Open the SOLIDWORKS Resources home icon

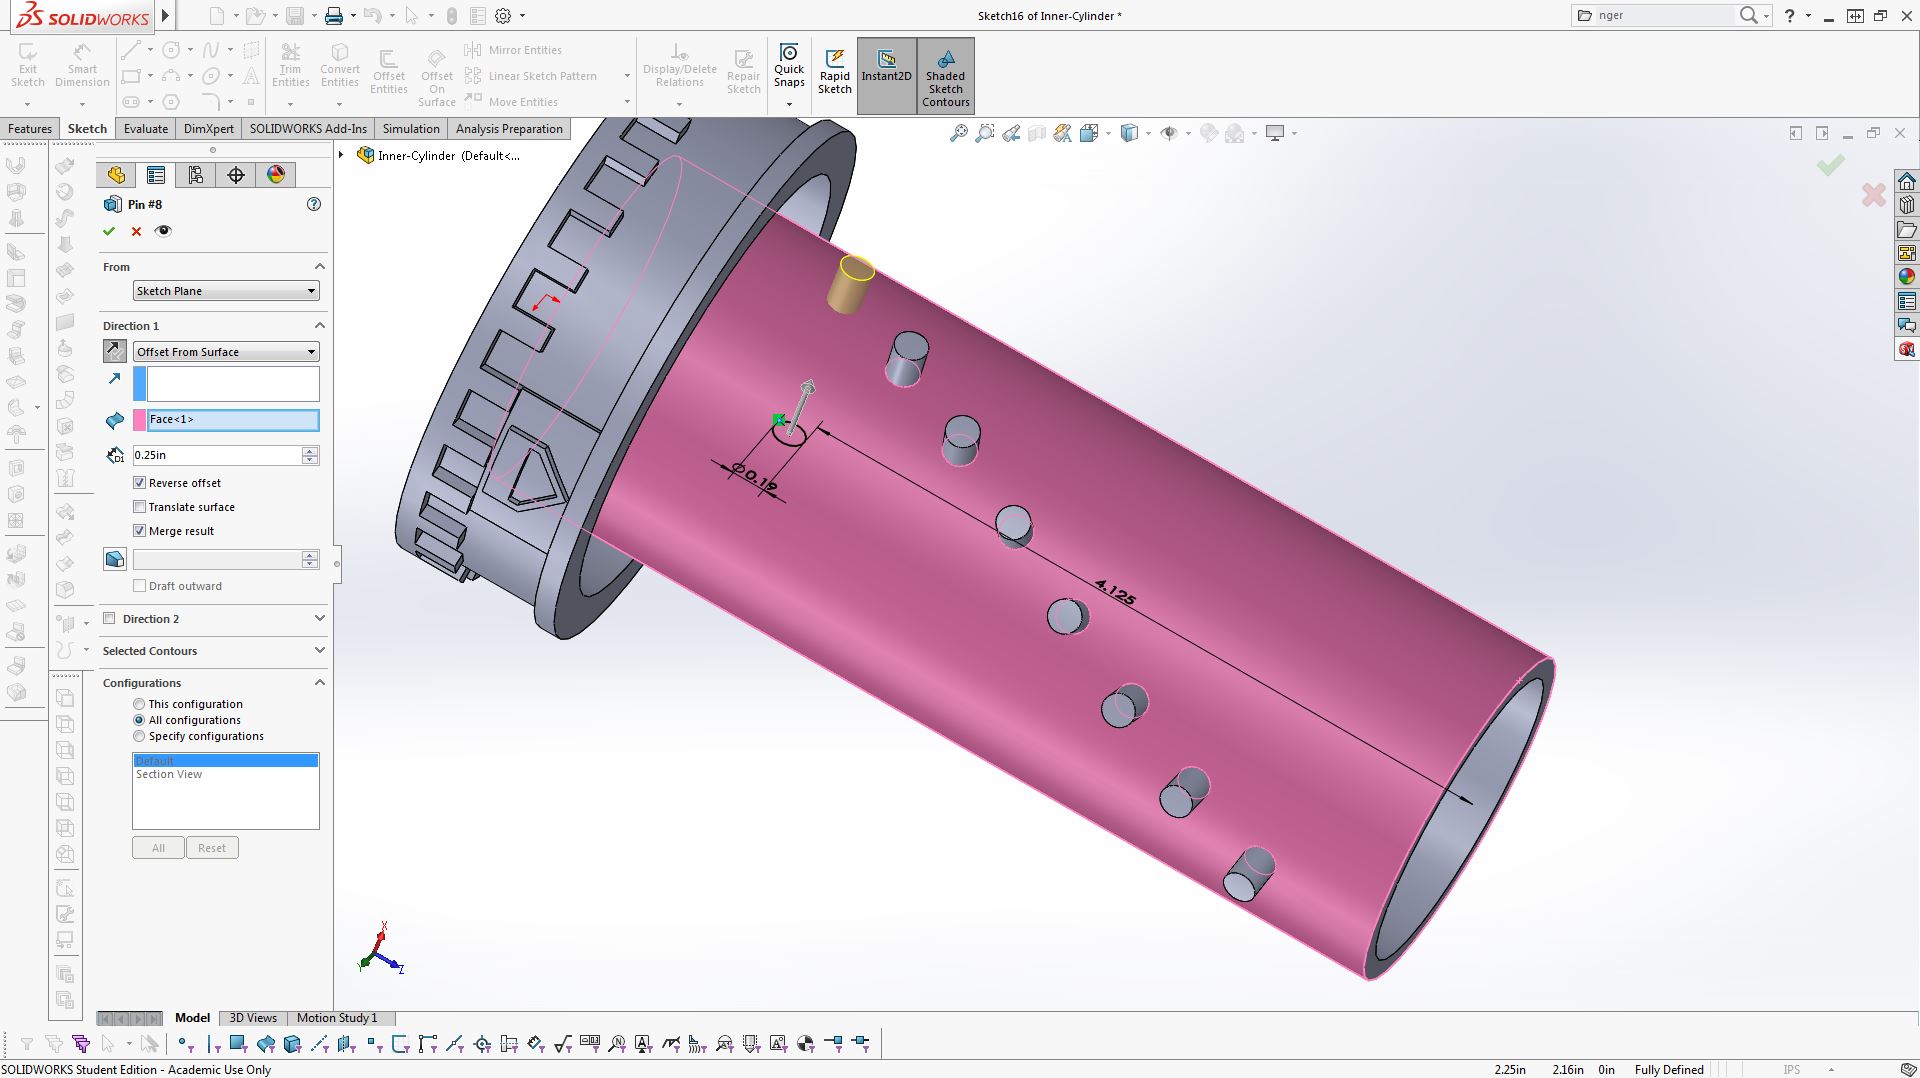[1907, 181]
